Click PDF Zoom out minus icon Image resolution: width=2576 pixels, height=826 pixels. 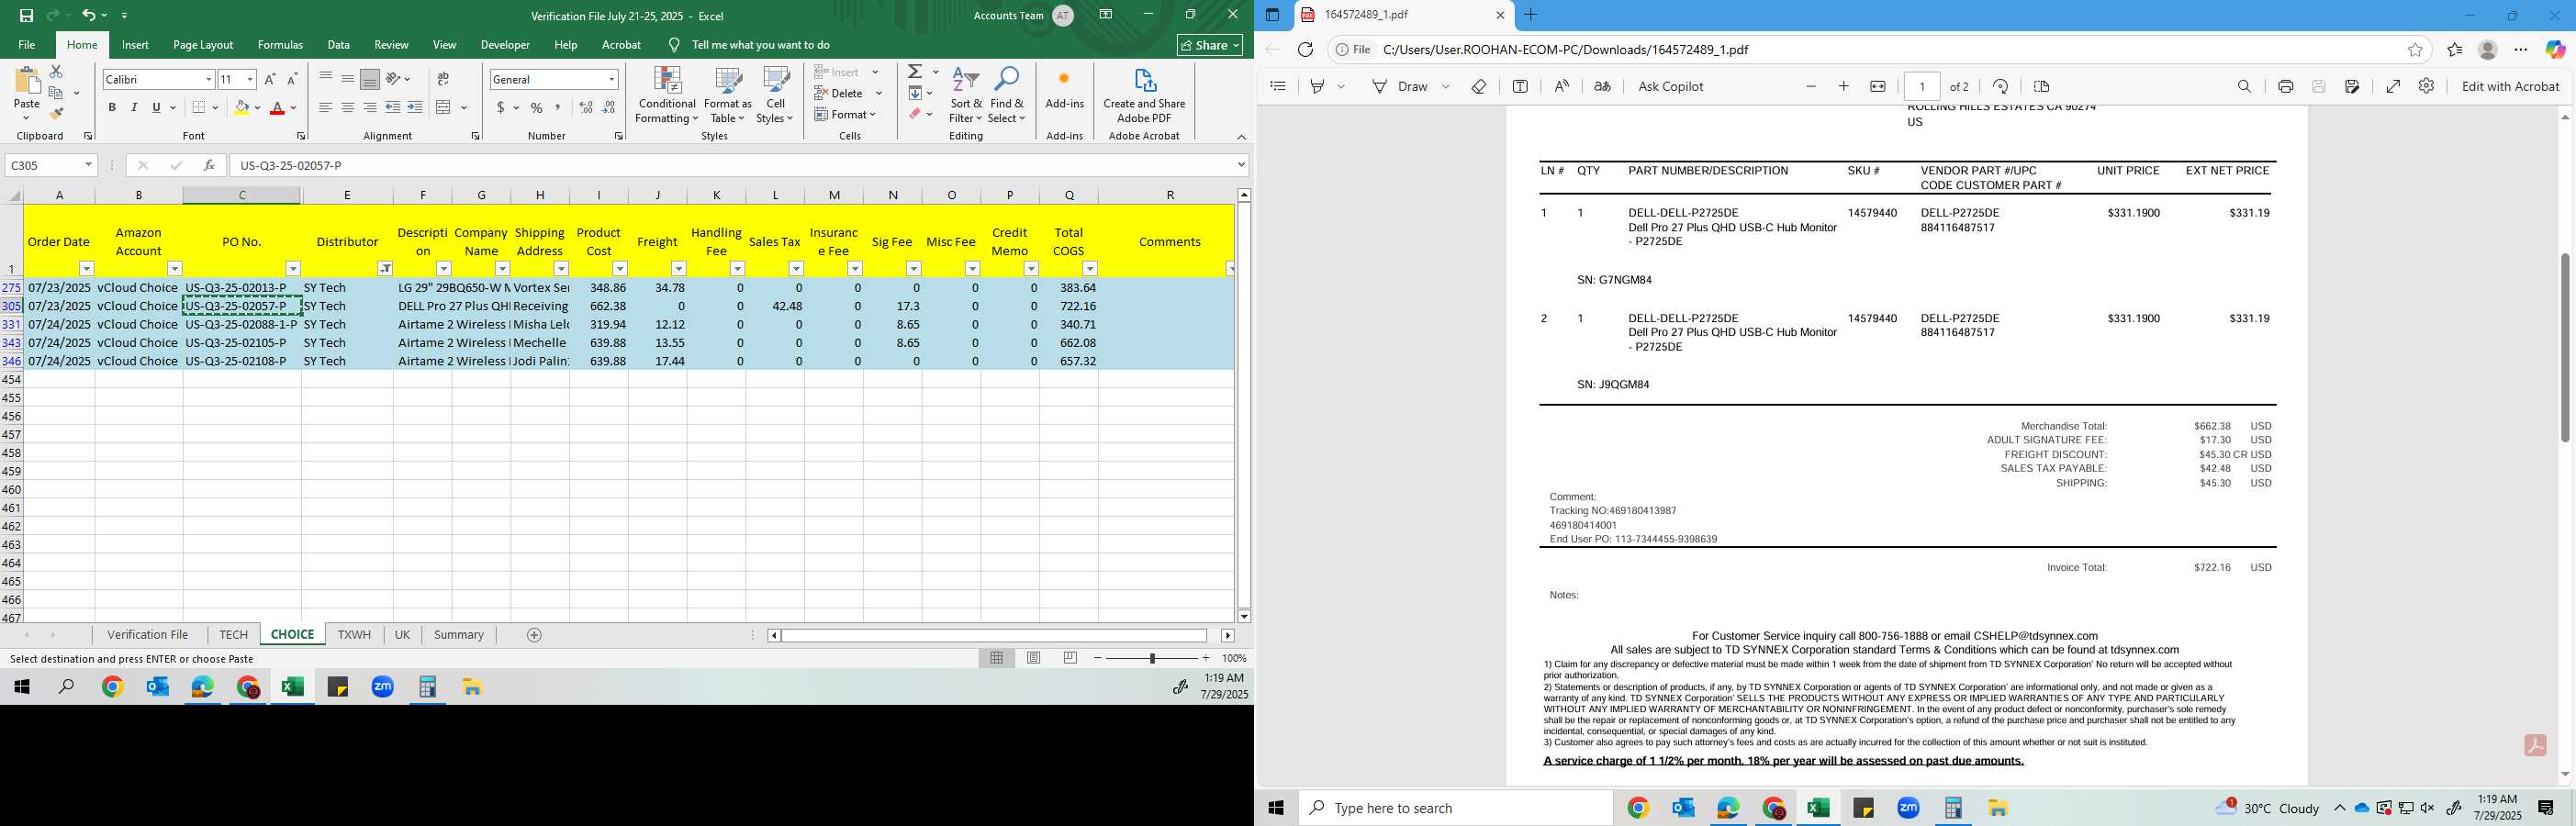pos(1810,86)
